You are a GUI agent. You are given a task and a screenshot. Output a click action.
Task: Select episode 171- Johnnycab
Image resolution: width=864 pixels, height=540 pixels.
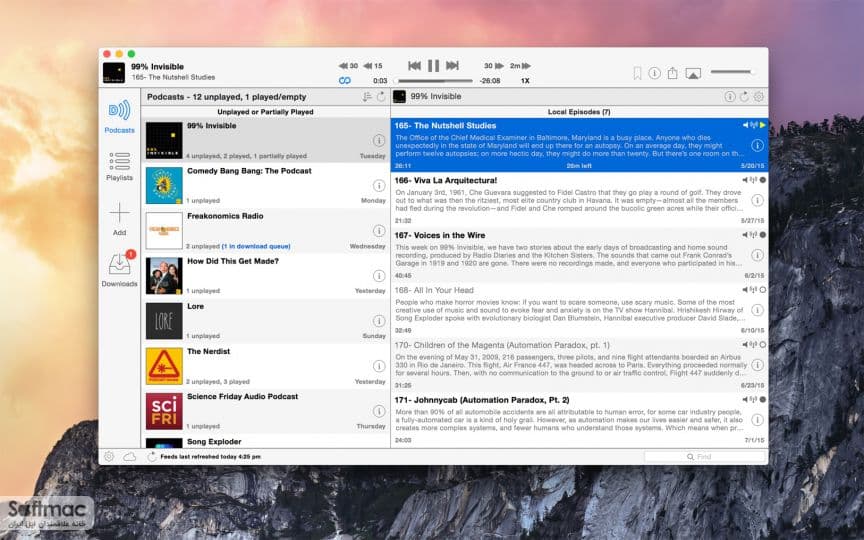(579, 419)
